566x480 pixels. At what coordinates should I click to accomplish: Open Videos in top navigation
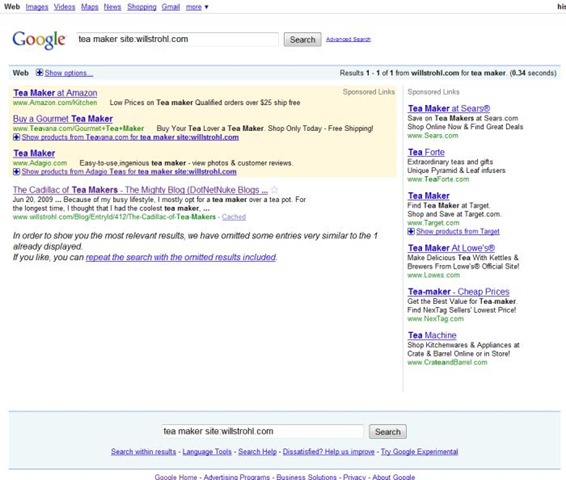[64, 7]
